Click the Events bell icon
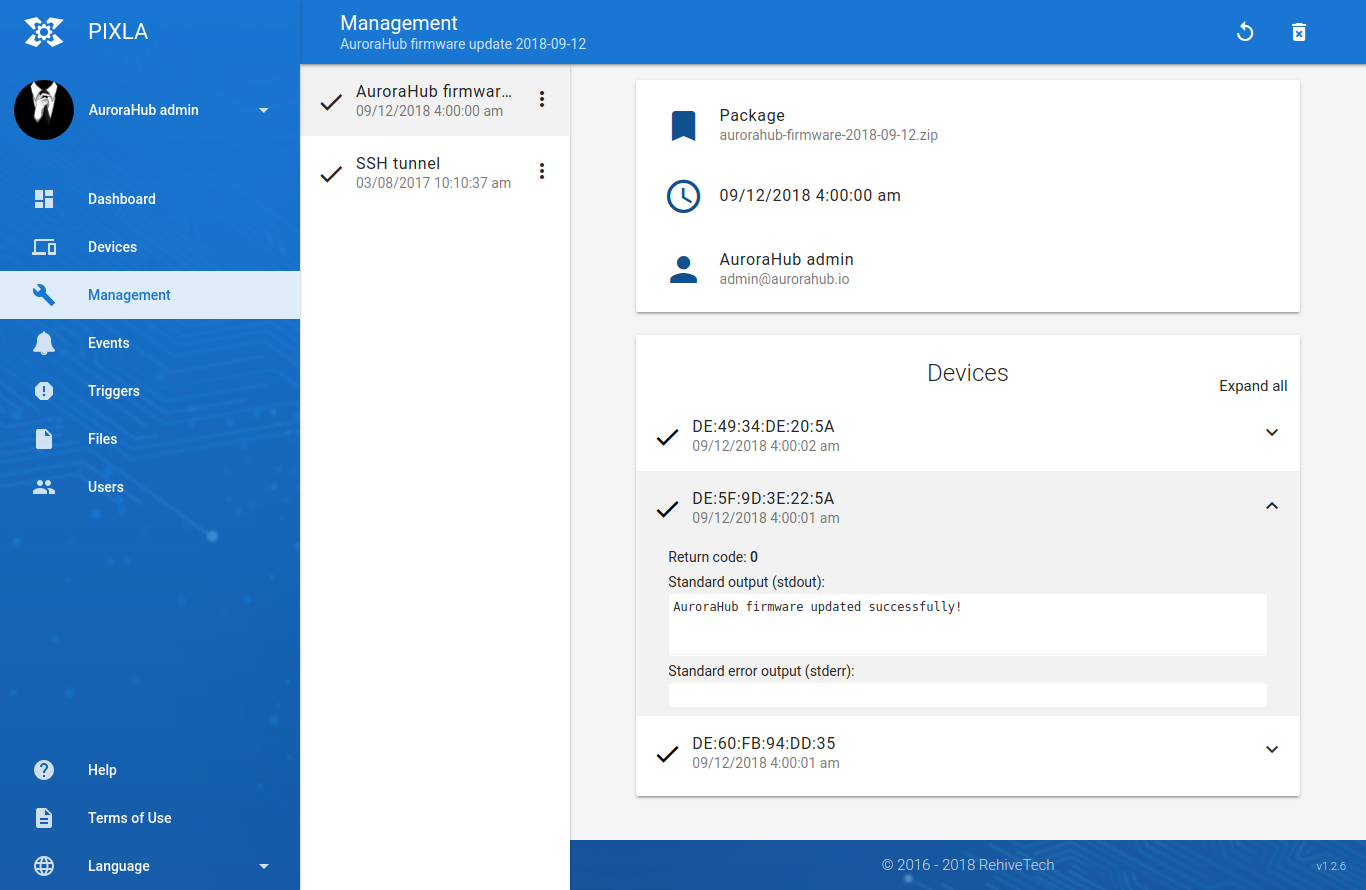This screenshot has width=1366, height=890. tap(44, 343)
